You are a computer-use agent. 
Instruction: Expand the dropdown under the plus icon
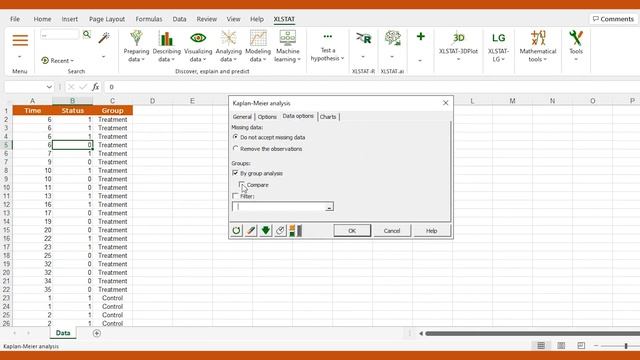click(420, 61)
